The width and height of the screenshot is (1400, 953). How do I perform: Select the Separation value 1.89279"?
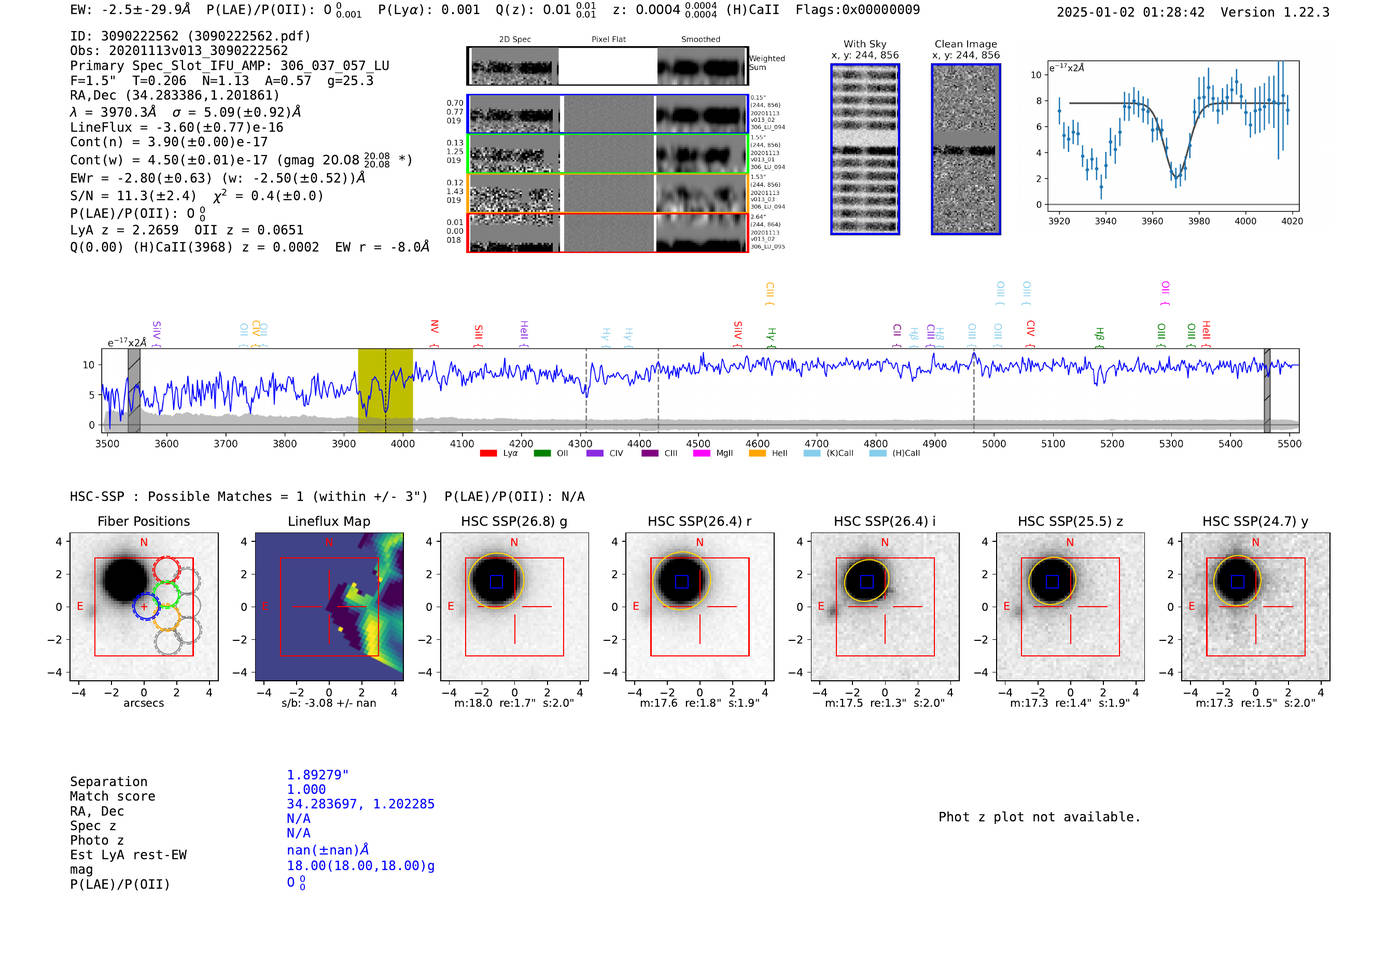point(318,775)
